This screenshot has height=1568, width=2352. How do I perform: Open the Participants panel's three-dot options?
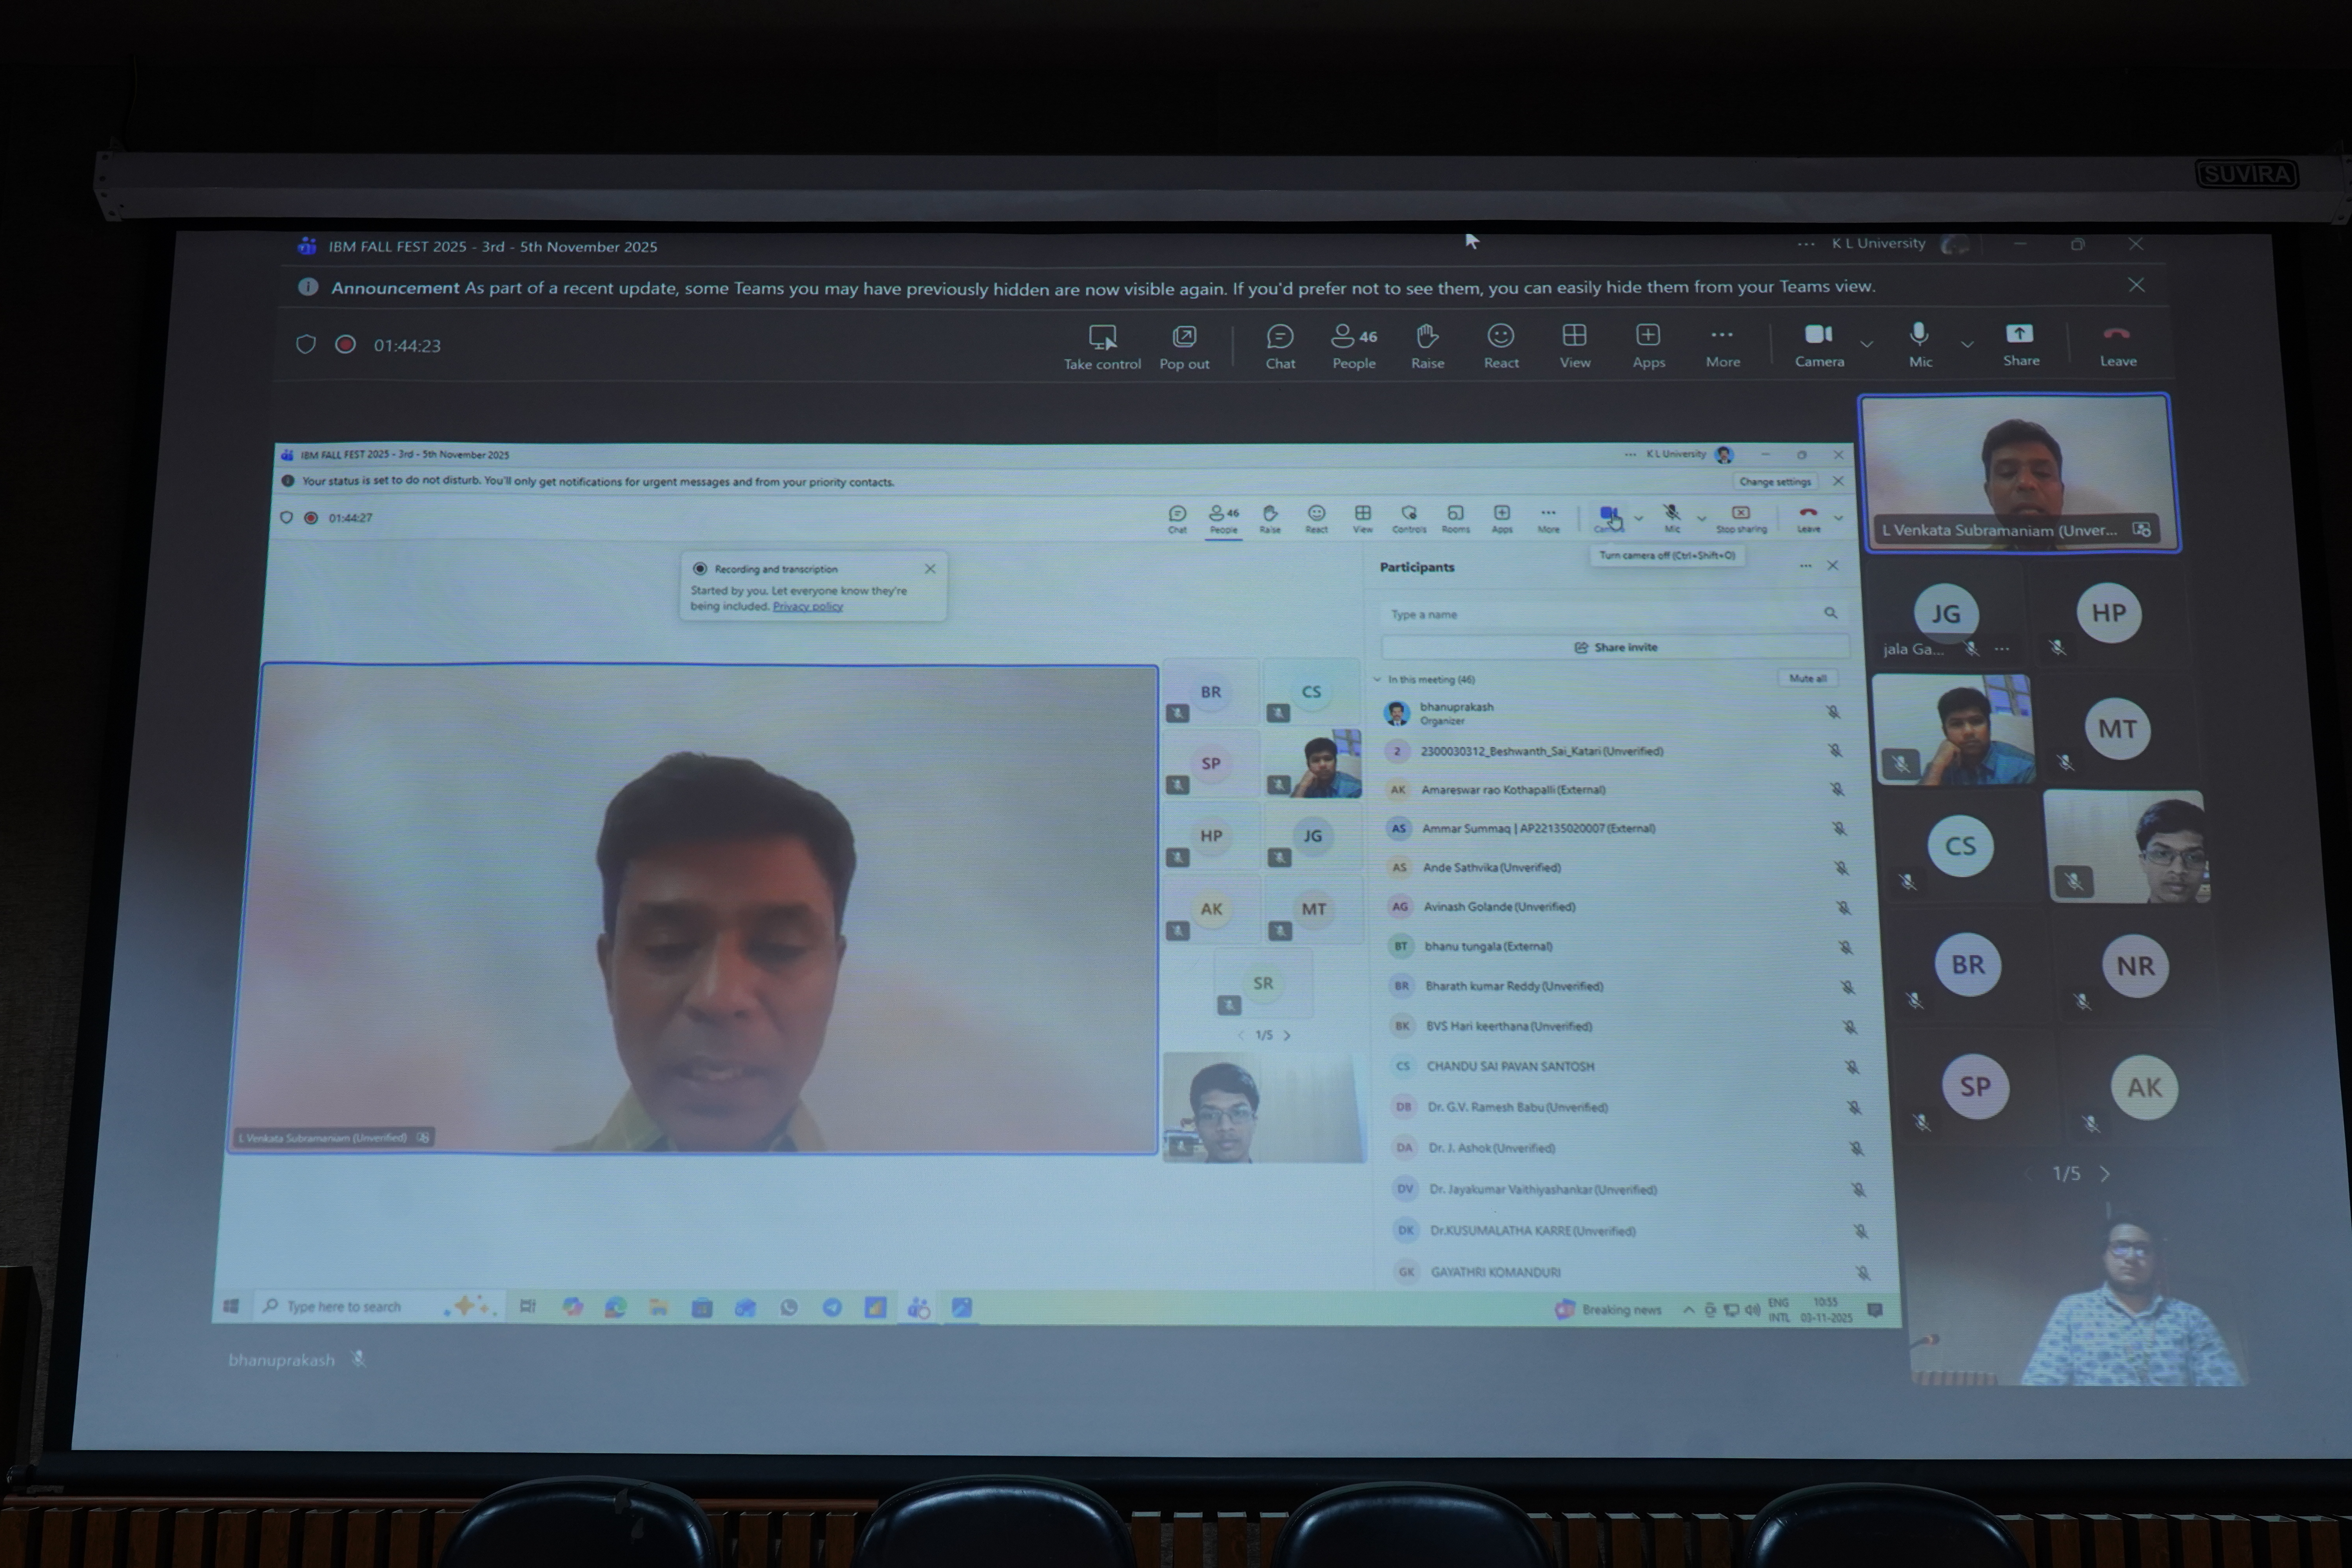pos(1805,566)
